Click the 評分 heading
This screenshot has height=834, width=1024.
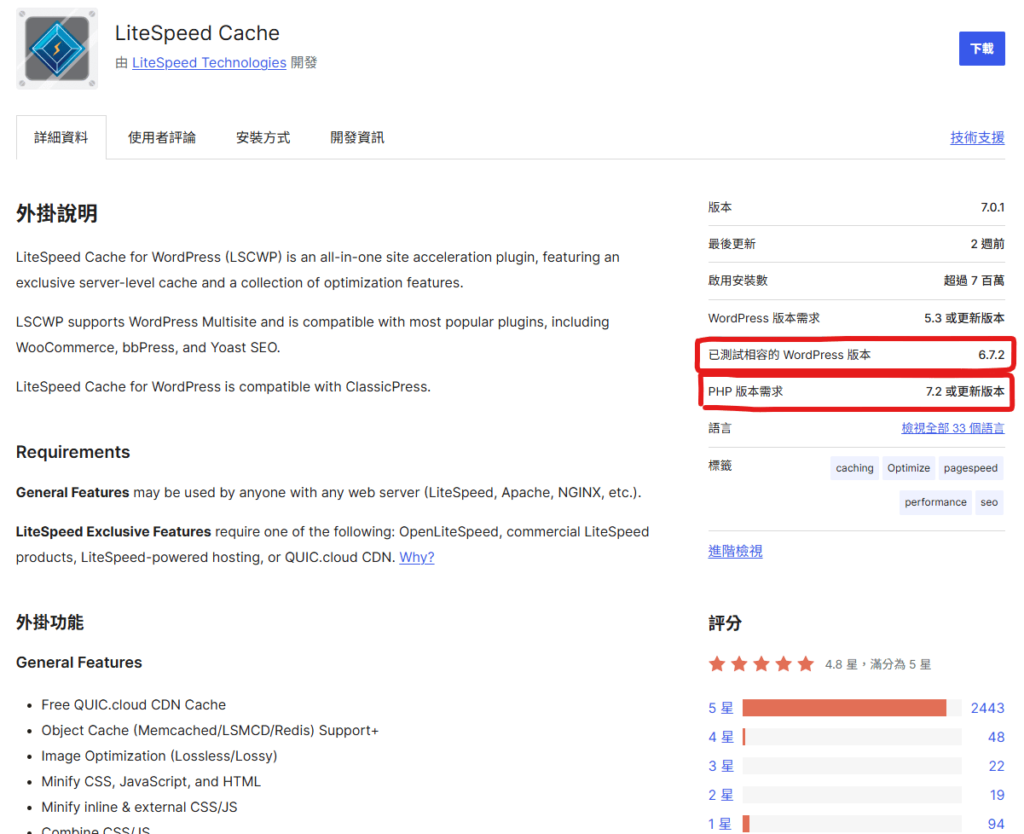point(725,623)
